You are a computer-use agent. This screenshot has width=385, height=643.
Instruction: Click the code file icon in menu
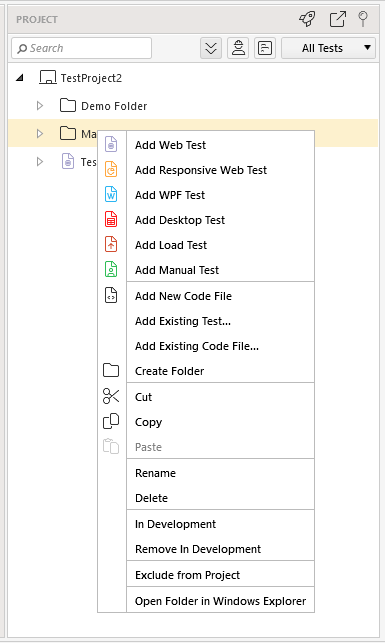(111, 295)
